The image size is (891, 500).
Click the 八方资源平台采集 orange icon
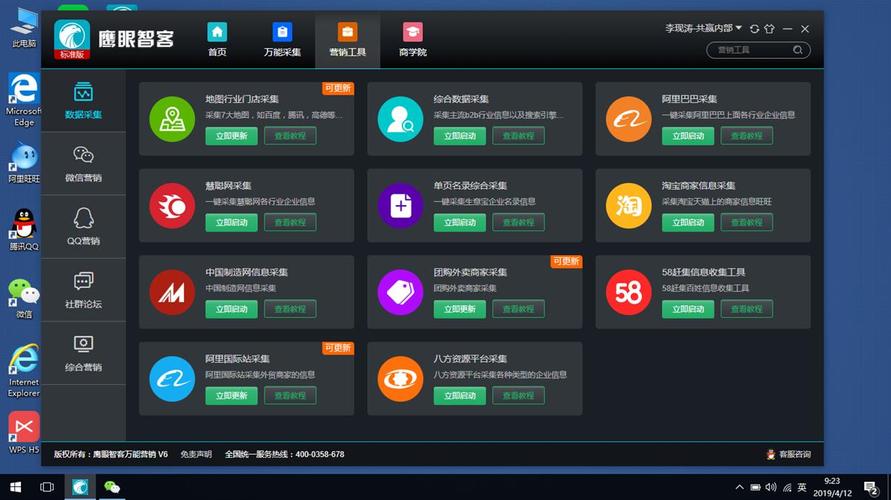click(x=400, y=379)
